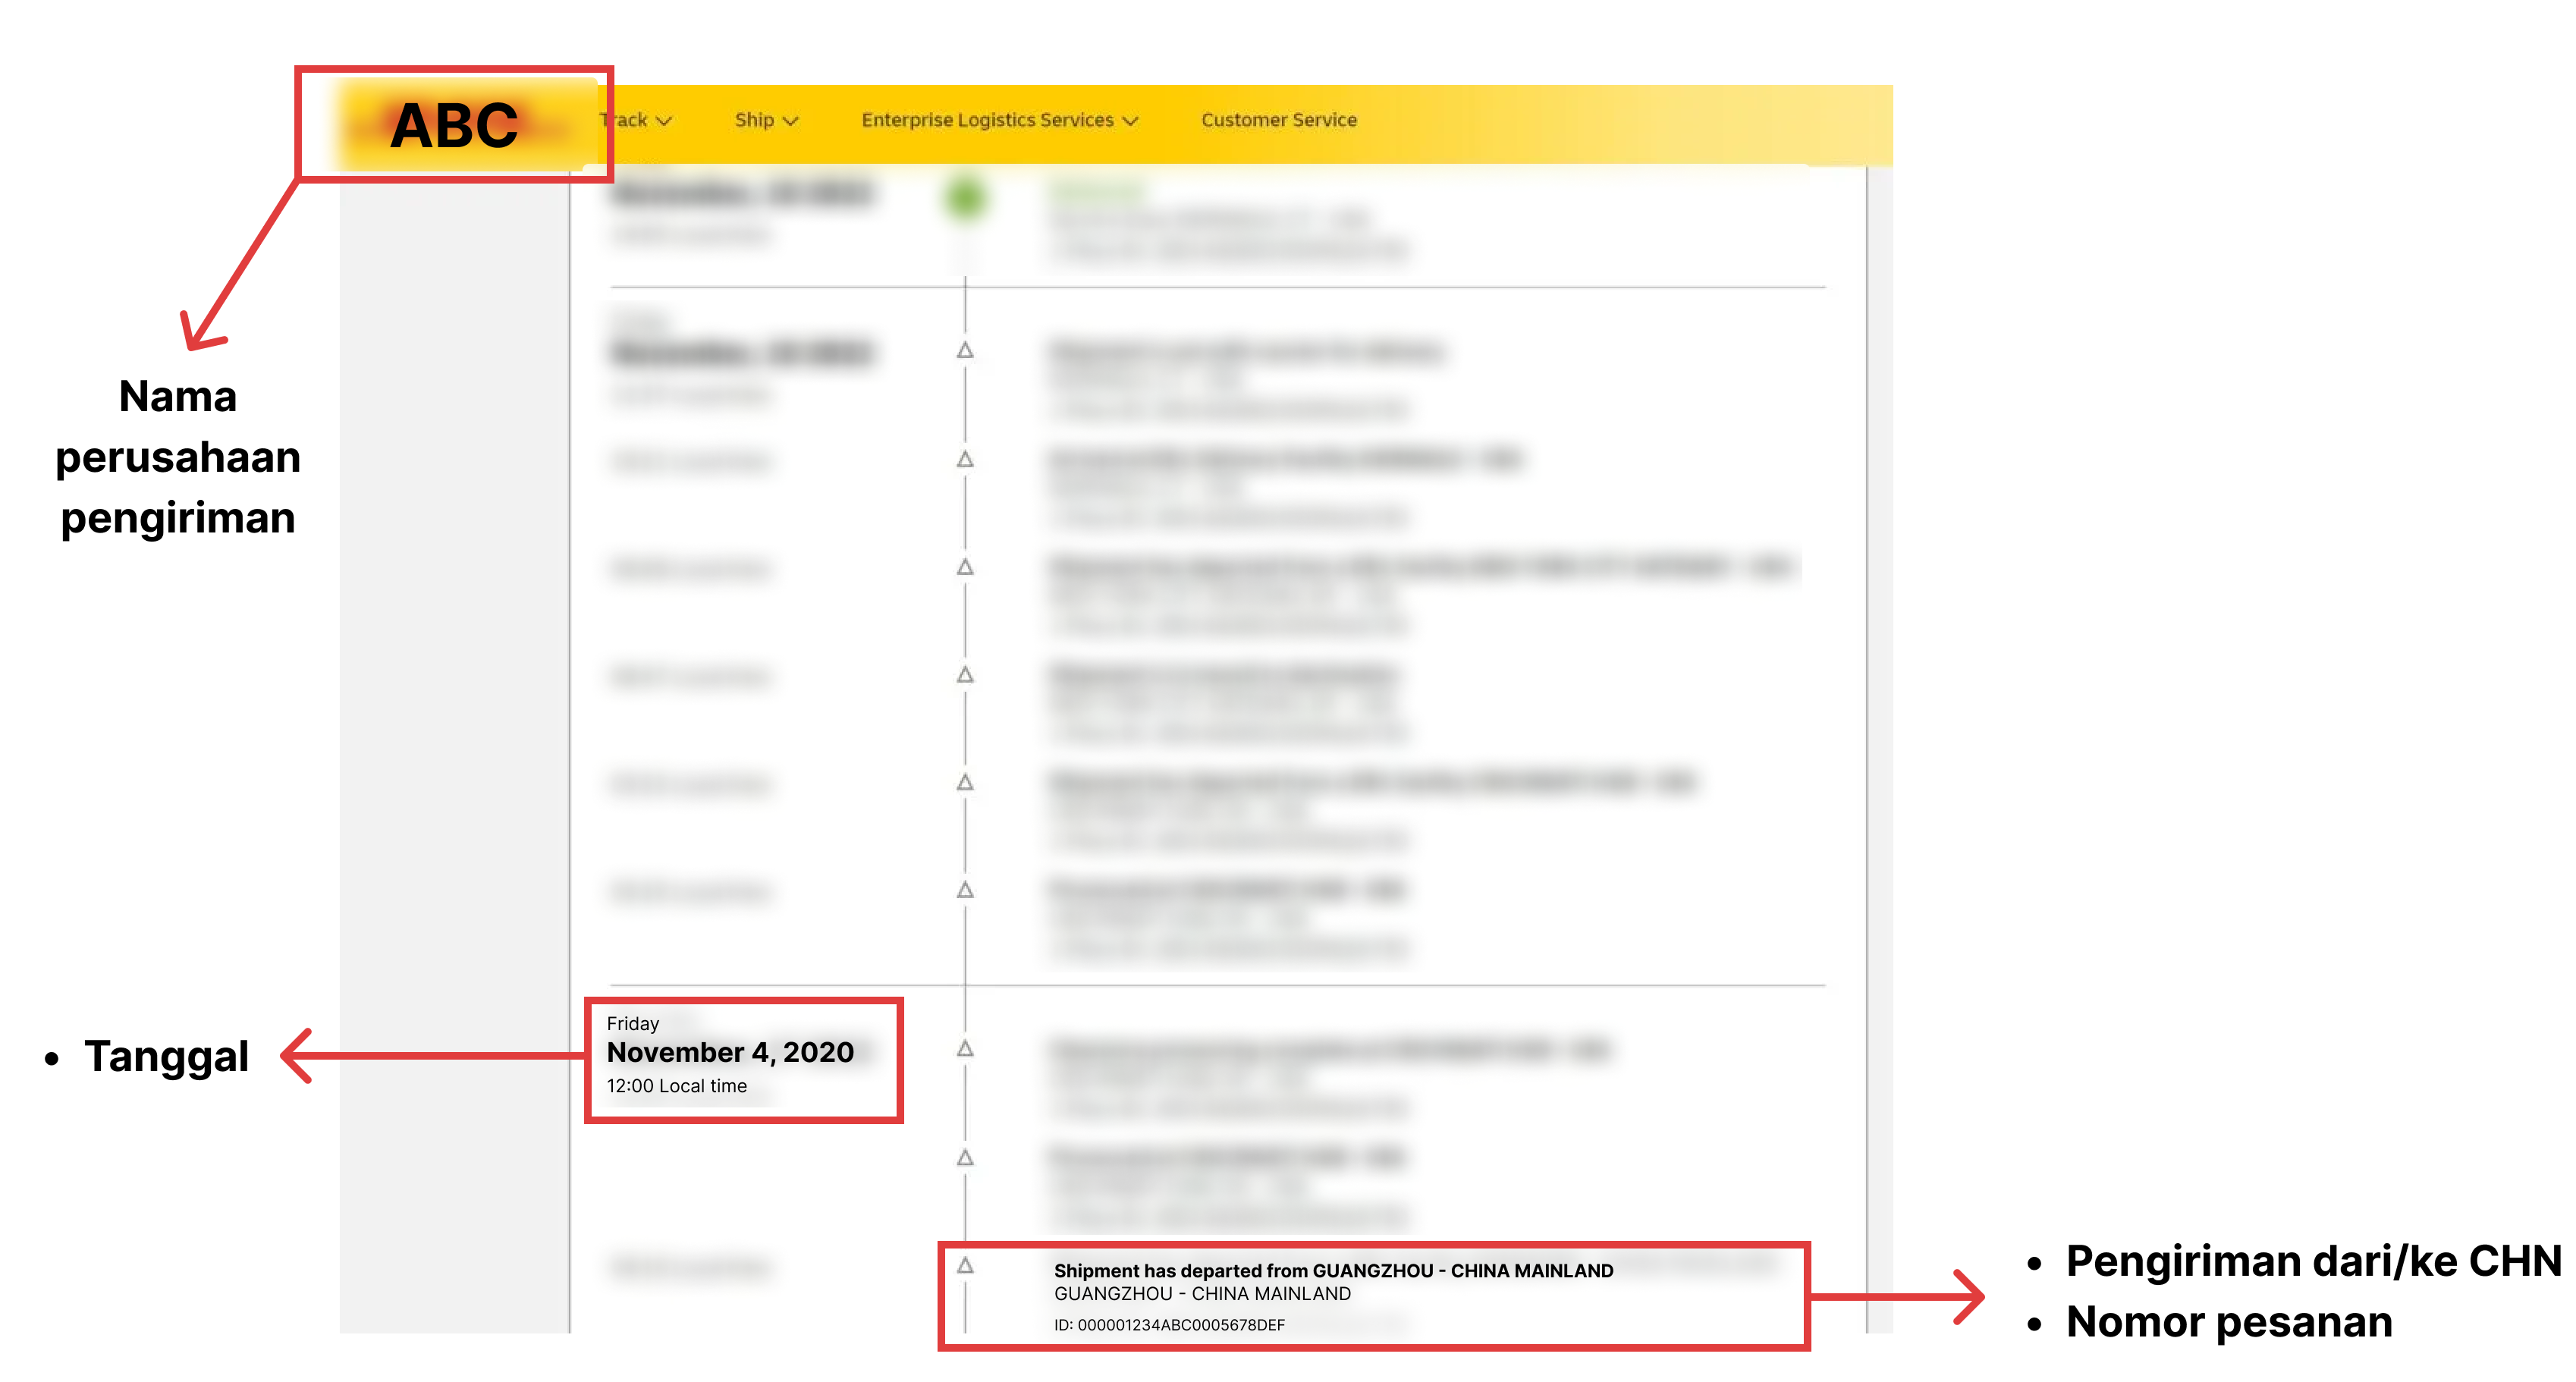Open Enterprise Logistics Services menu

(x=987, y=120)
